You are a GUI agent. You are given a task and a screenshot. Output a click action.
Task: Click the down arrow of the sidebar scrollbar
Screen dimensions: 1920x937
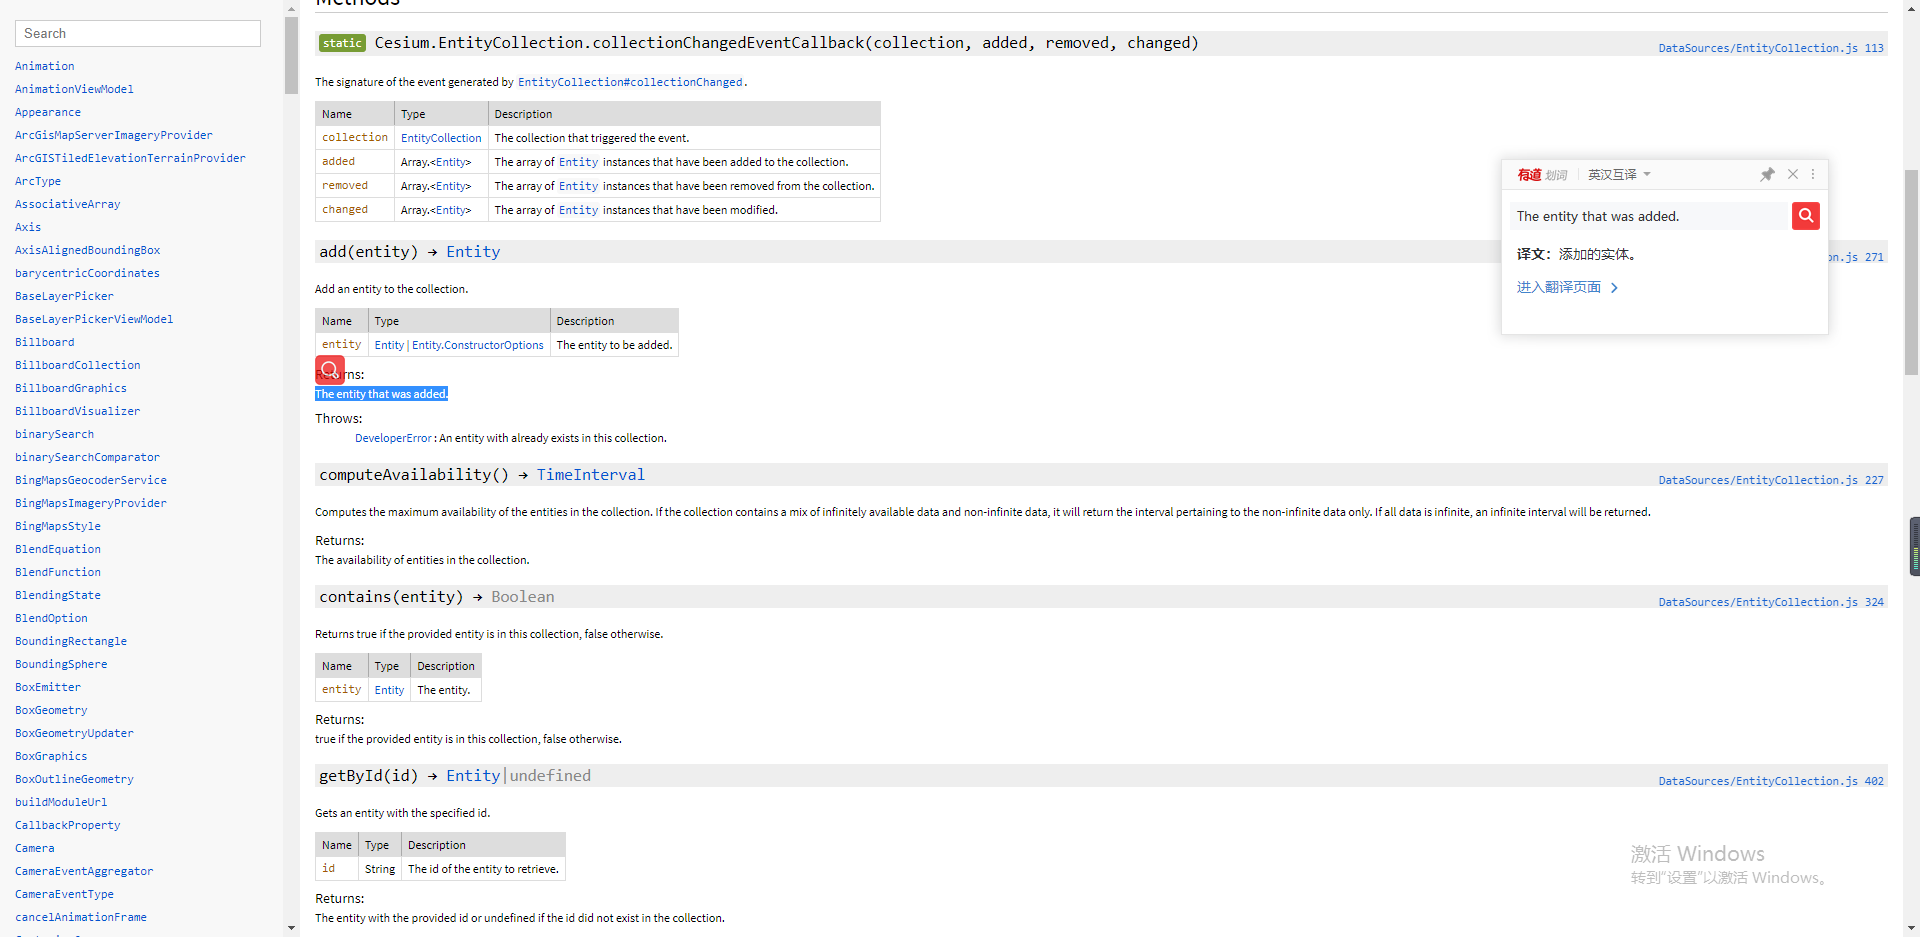click(x=290, y=929)
